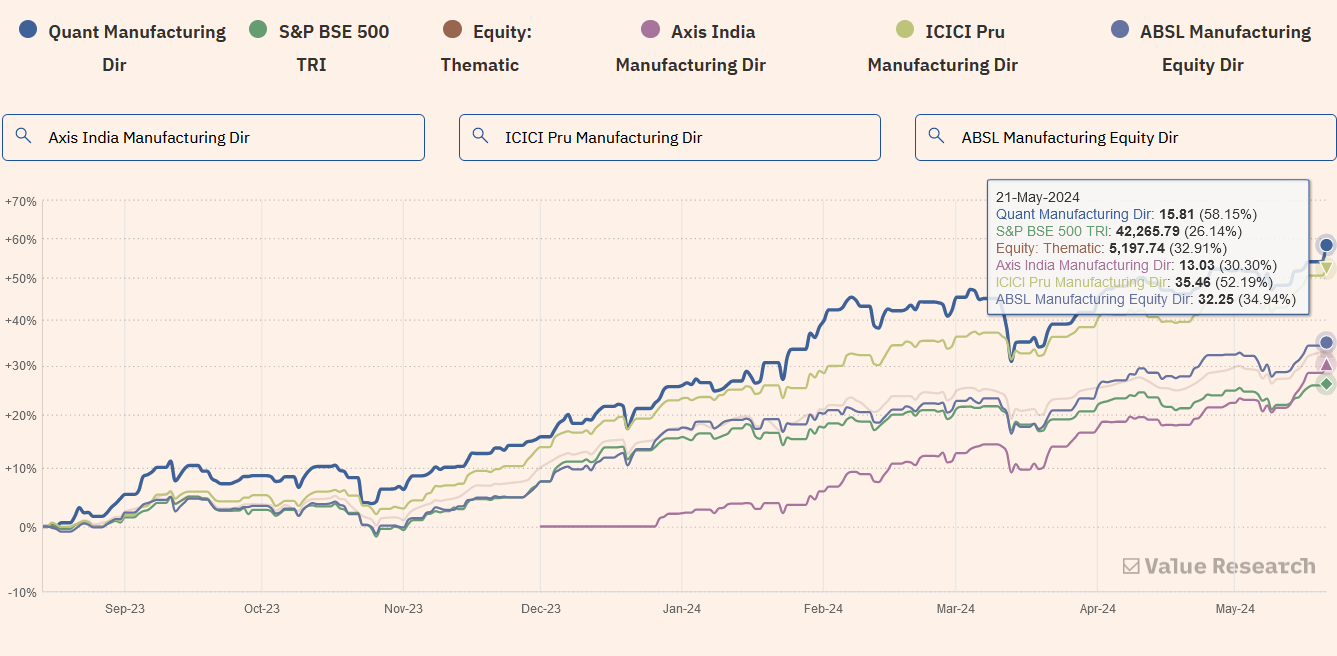The width and height of the screenshot is (1337, 656).
Task: Click search icon in ICICI Pru field
Action: point(480,136)
